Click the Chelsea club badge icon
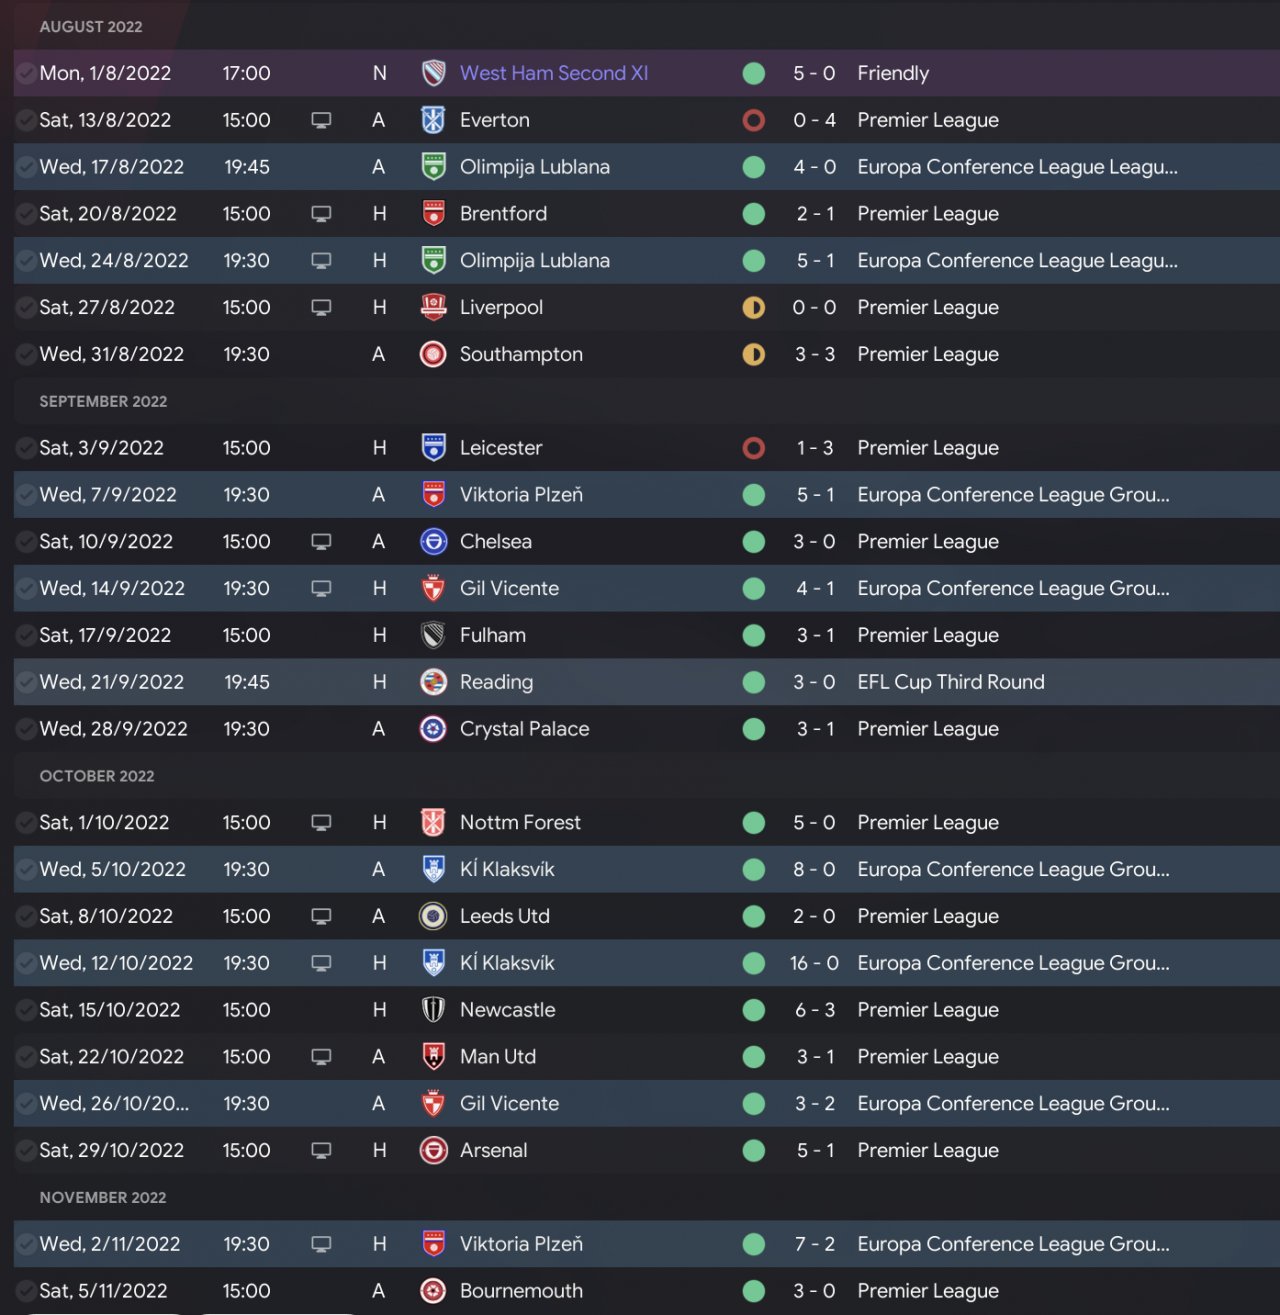 click(433, 541)
